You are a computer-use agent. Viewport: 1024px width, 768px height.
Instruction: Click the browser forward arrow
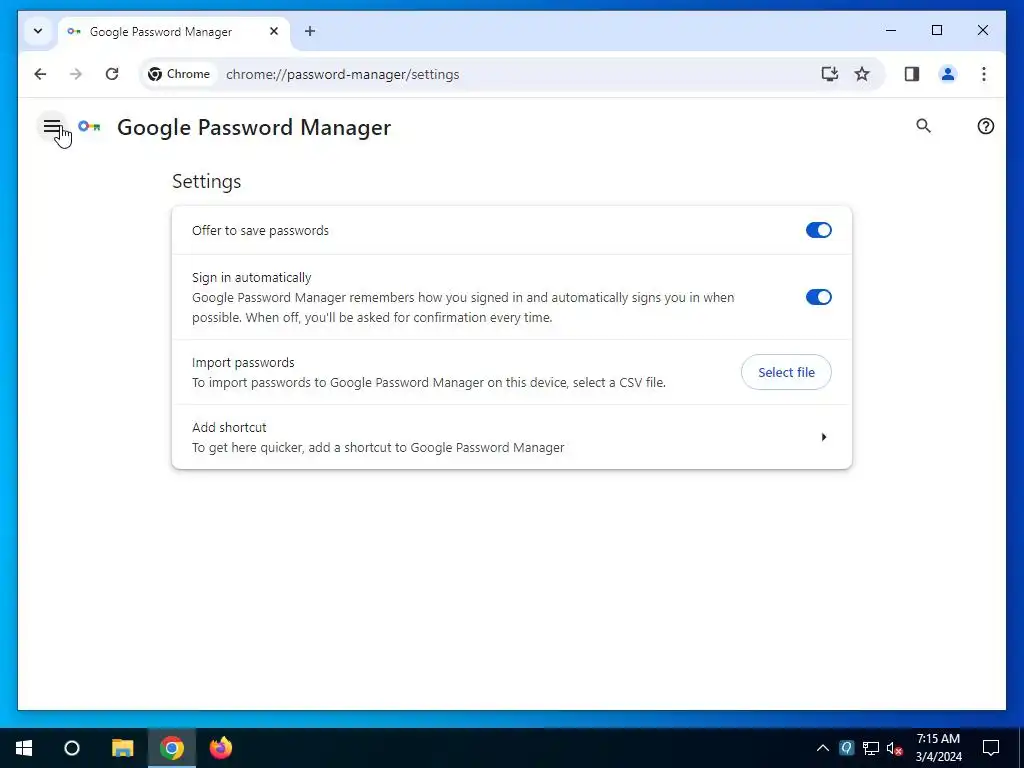[76, 74]
